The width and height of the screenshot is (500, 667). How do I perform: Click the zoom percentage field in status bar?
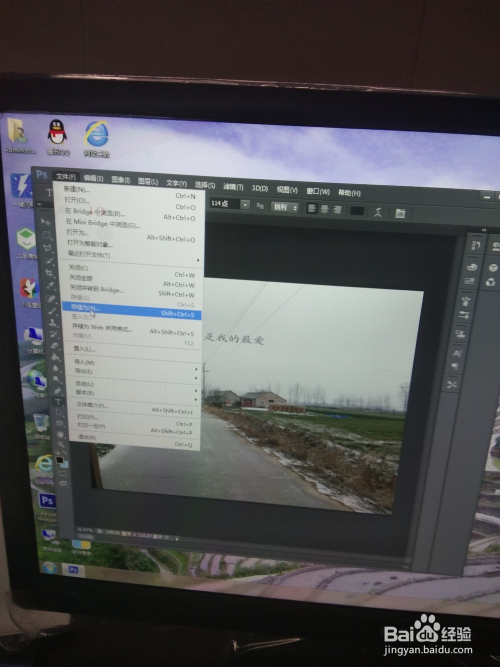point(85,530)
